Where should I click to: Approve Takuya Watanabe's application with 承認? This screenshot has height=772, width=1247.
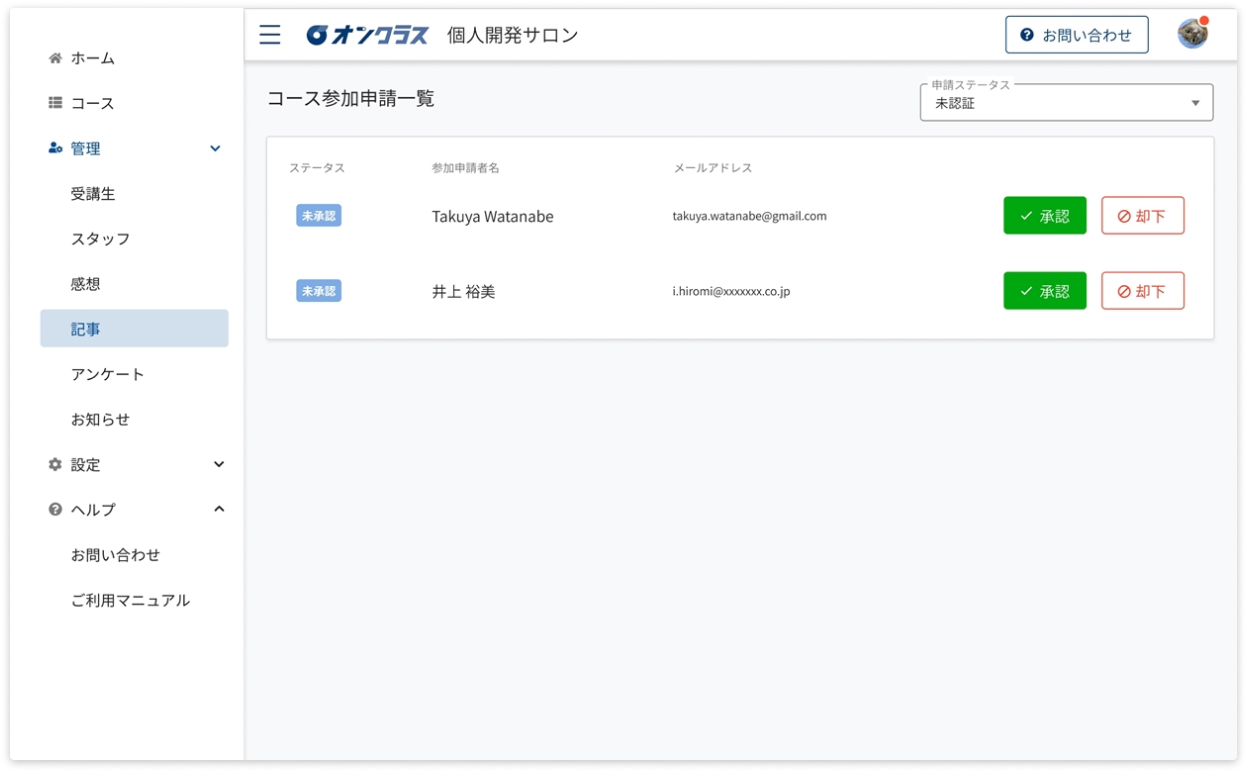point(1044,215)
